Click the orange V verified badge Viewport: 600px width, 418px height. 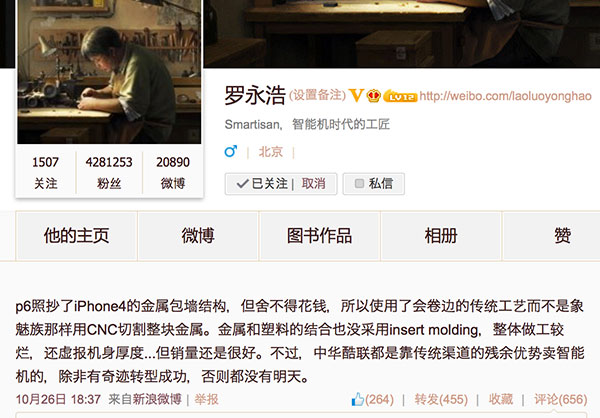pyautogui.click(x=356, y=95)
